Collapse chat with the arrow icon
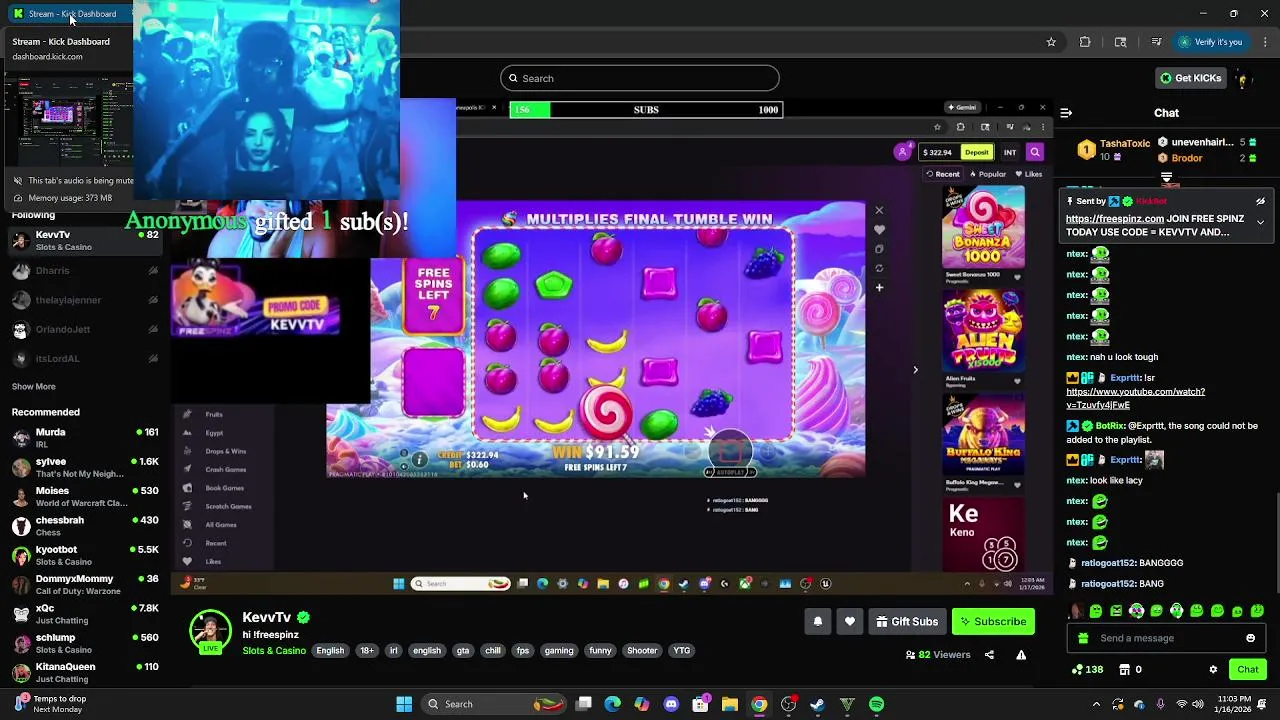This screenshot has height=720, width=1280. (1066, 113)
